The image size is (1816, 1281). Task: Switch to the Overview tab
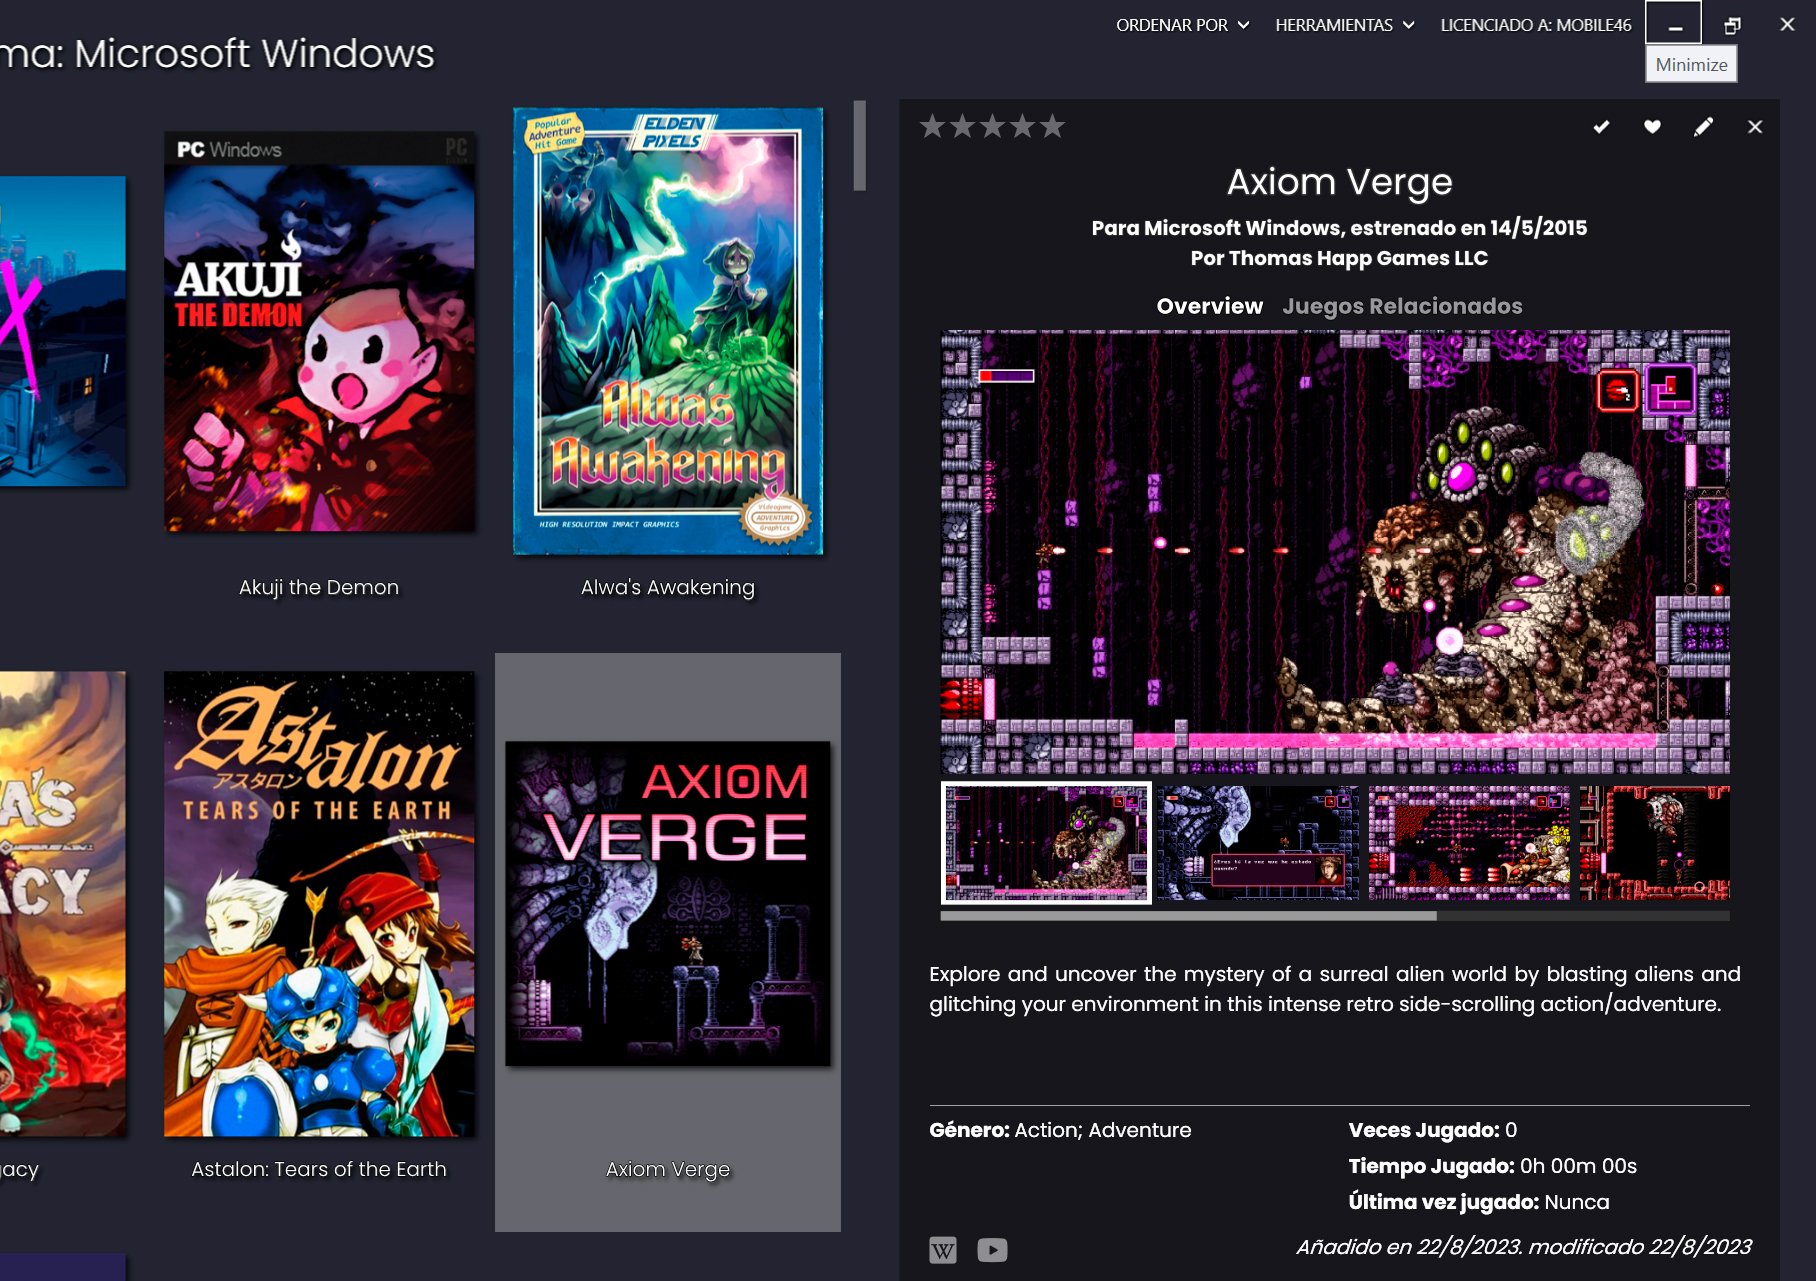click(x=1209, y=306)
